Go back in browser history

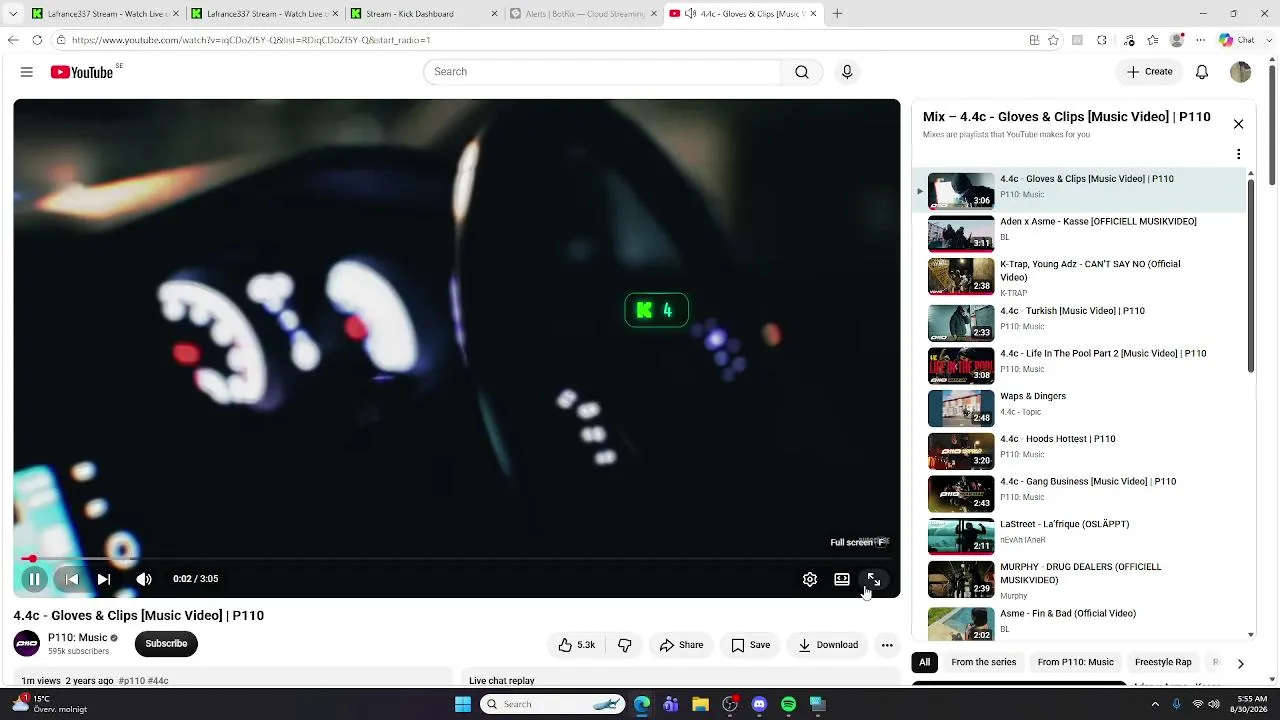point(13,40)
